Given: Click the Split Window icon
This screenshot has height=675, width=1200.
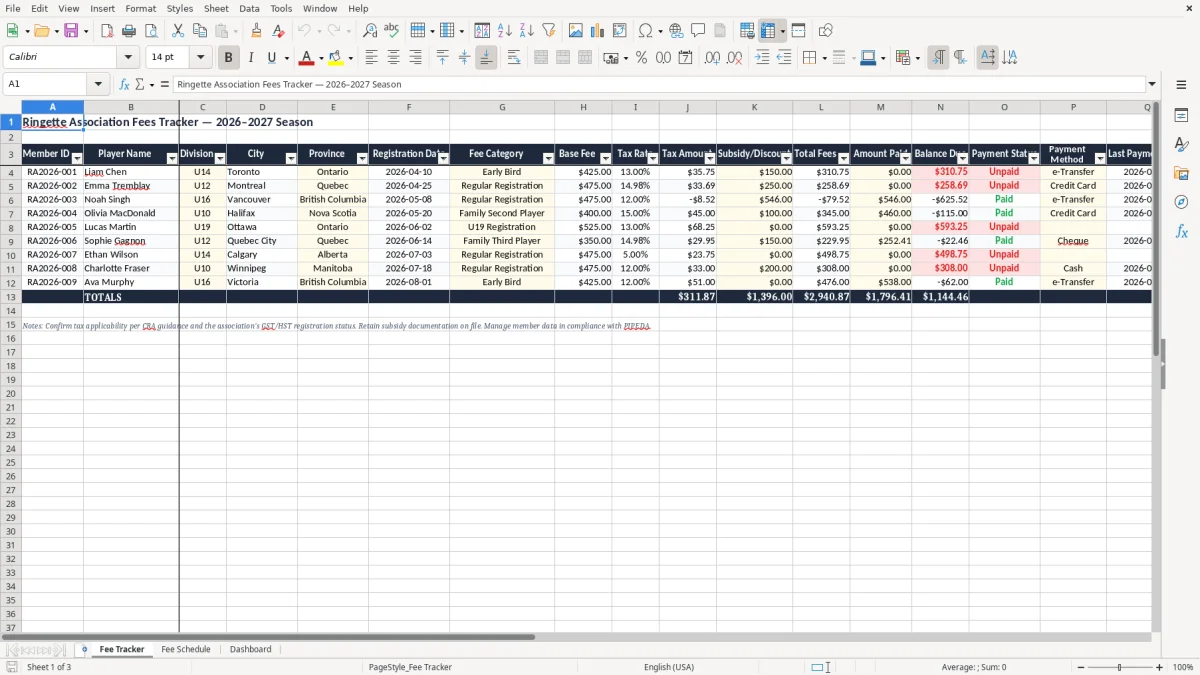Looking at the screenshot, I should click(x=799, y=31).
